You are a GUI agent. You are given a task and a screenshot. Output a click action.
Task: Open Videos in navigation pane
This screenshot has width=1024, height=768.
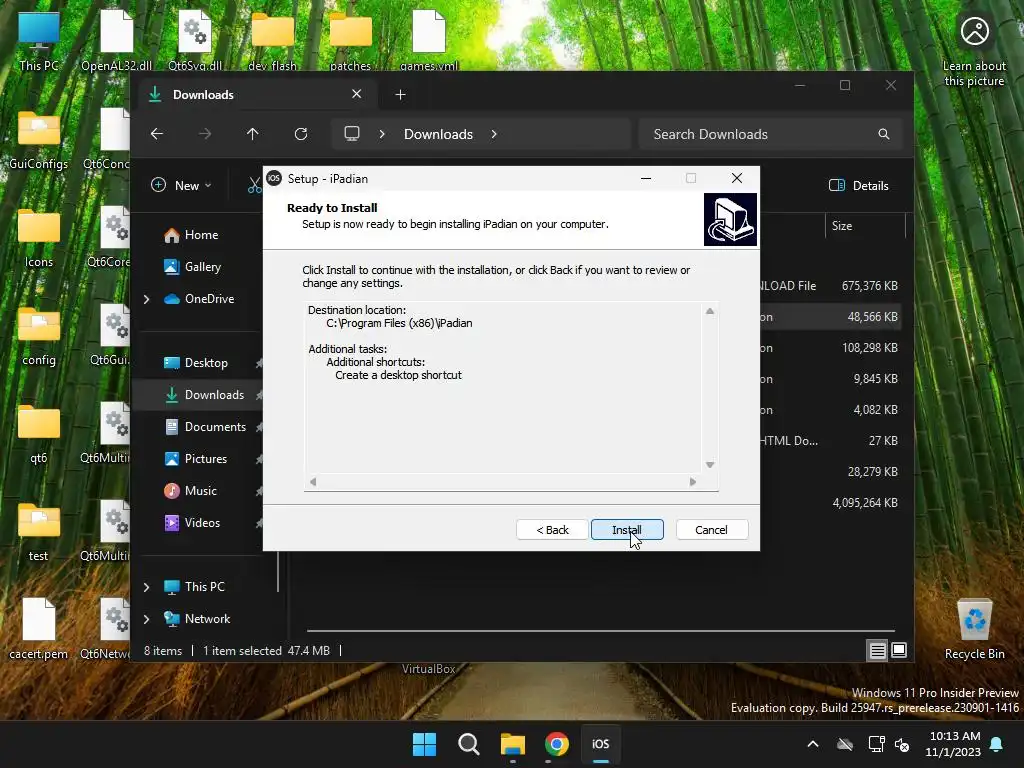(x=202, y=523)
